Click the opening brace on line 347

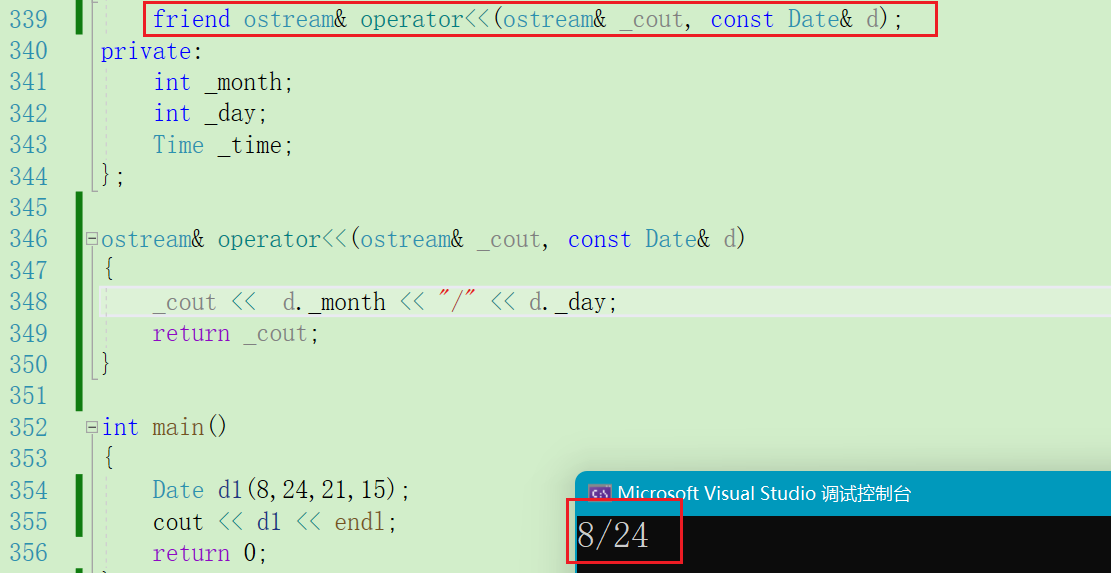(x=108, y=270)
